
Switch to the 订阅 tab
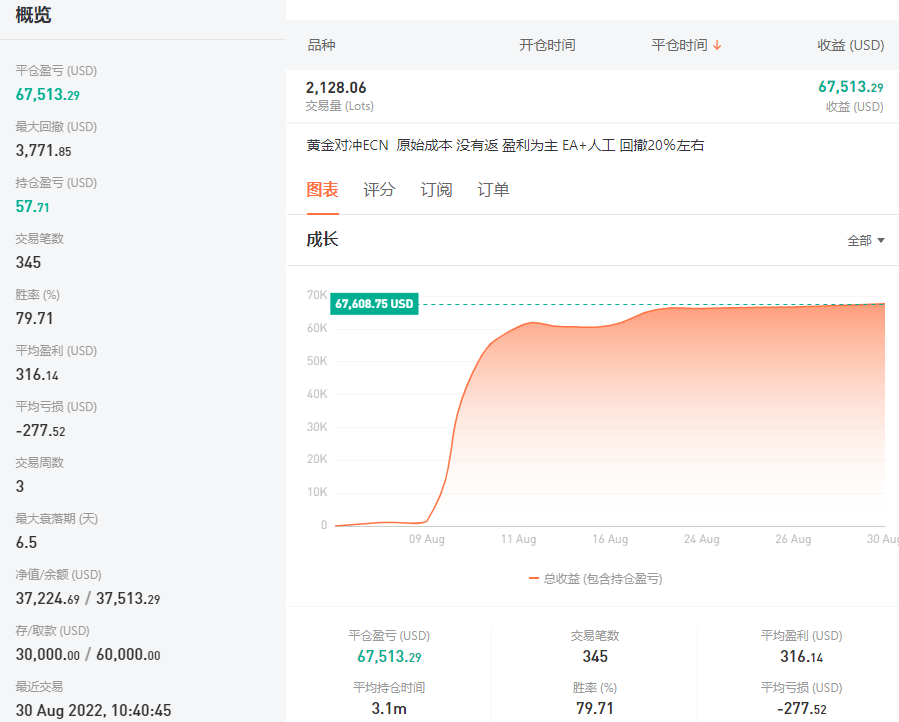pos(436,190)
